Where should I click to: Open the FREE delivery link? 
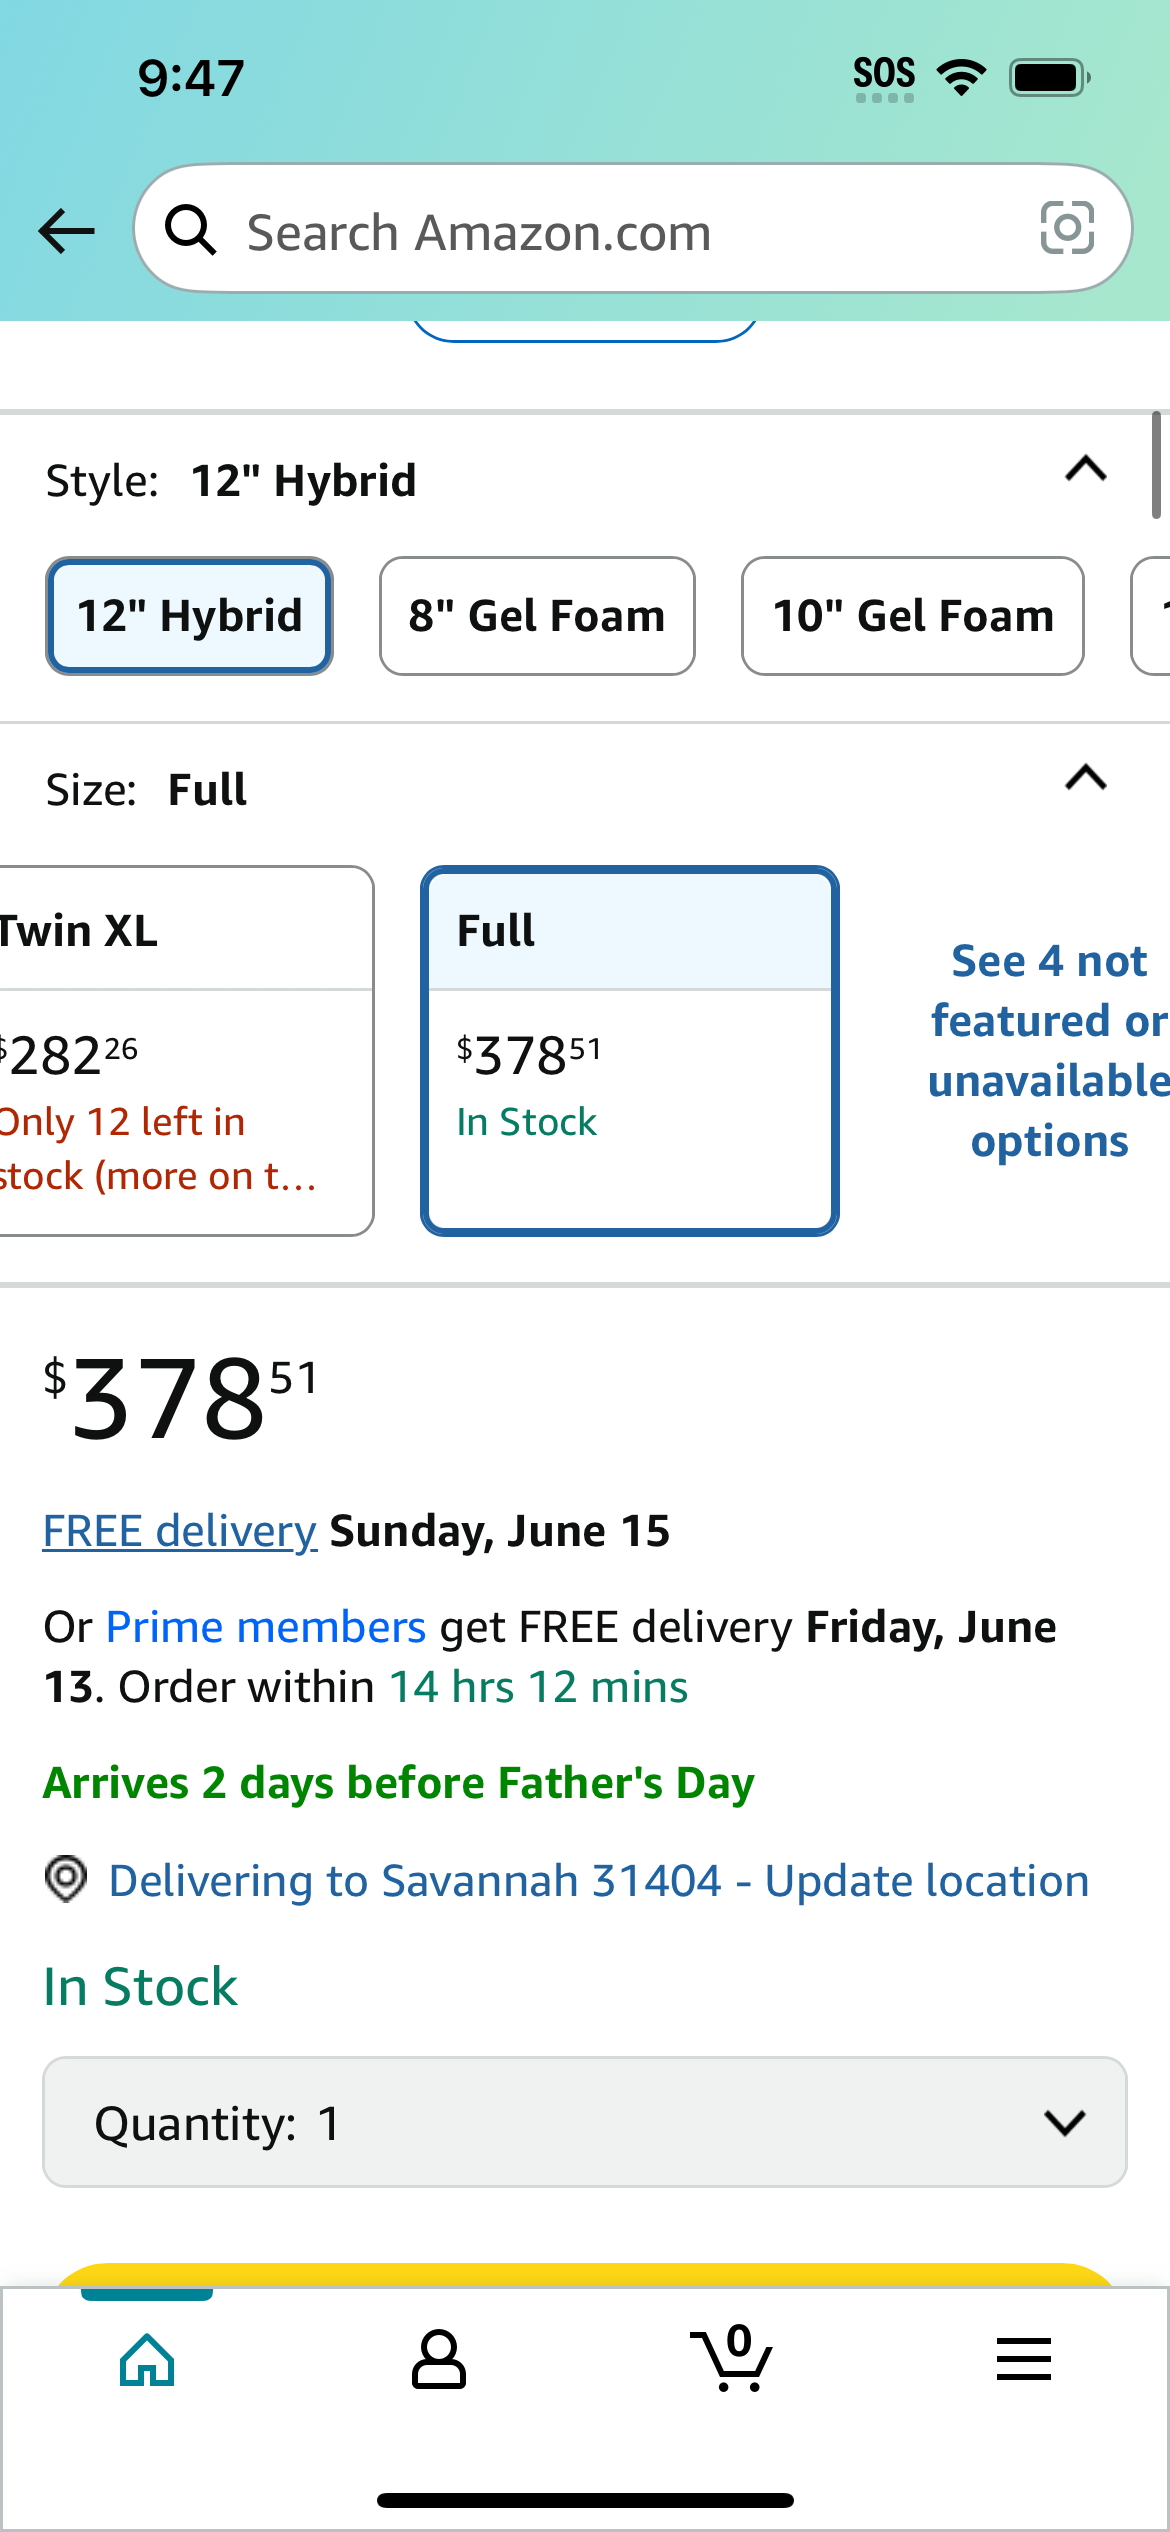[180, 1531]
